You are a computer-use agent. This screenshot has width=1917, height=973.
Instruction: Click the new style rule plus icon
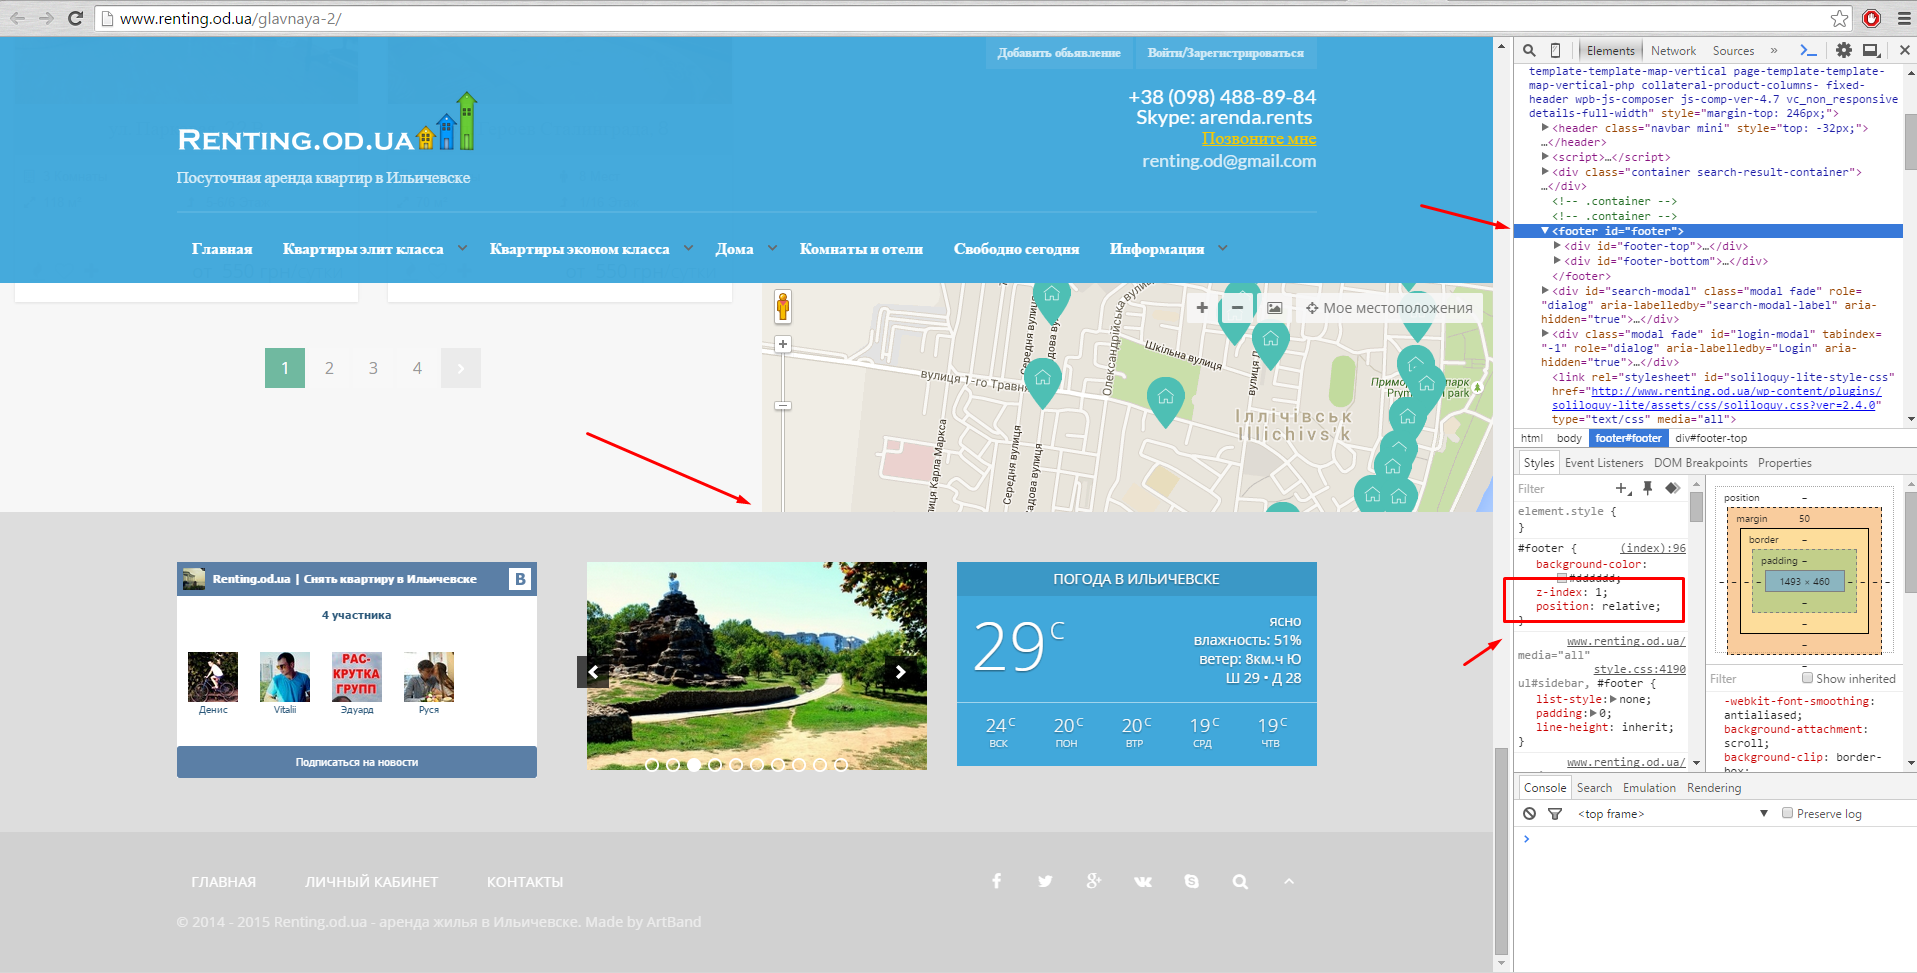[1621, 488]
